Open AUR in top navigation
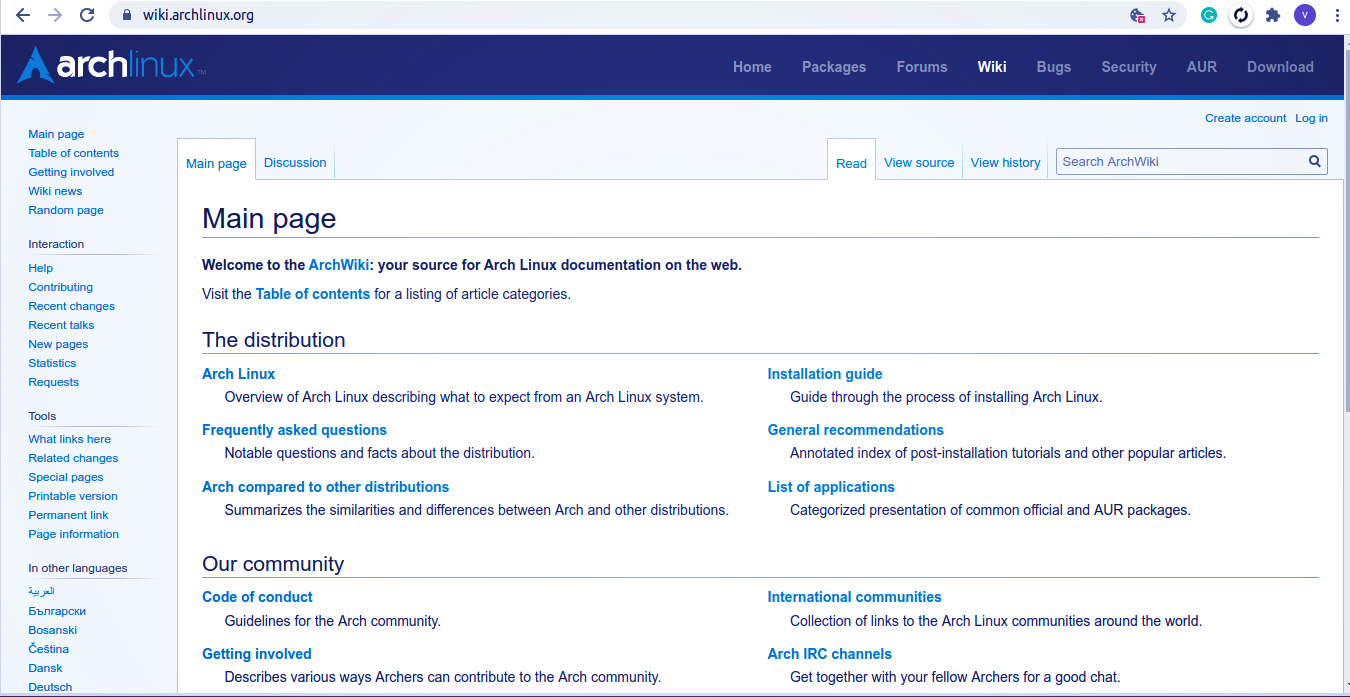 tap(1202, 67)
